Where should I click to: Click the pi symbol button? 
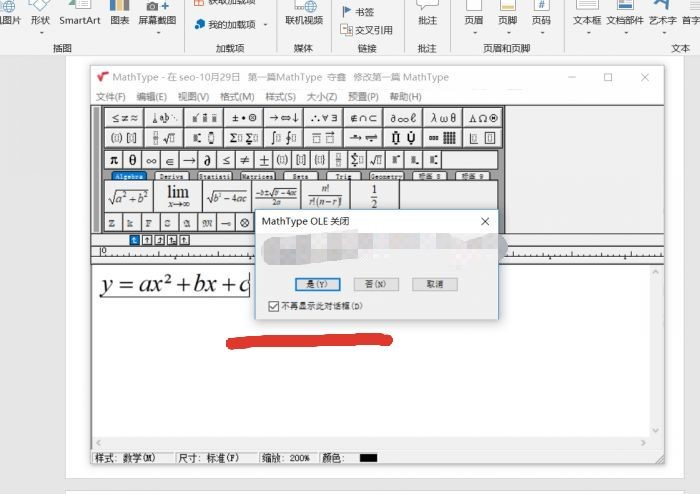tap(114, 160)
